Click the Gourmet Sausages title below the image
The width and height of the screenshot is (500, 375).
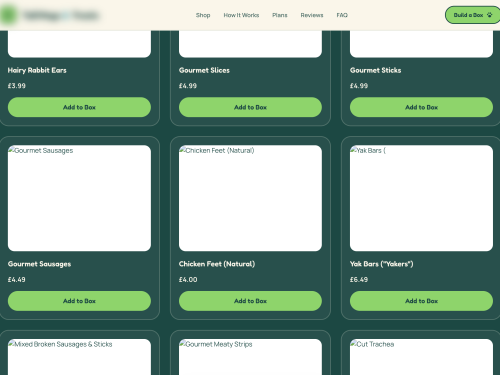39,264
